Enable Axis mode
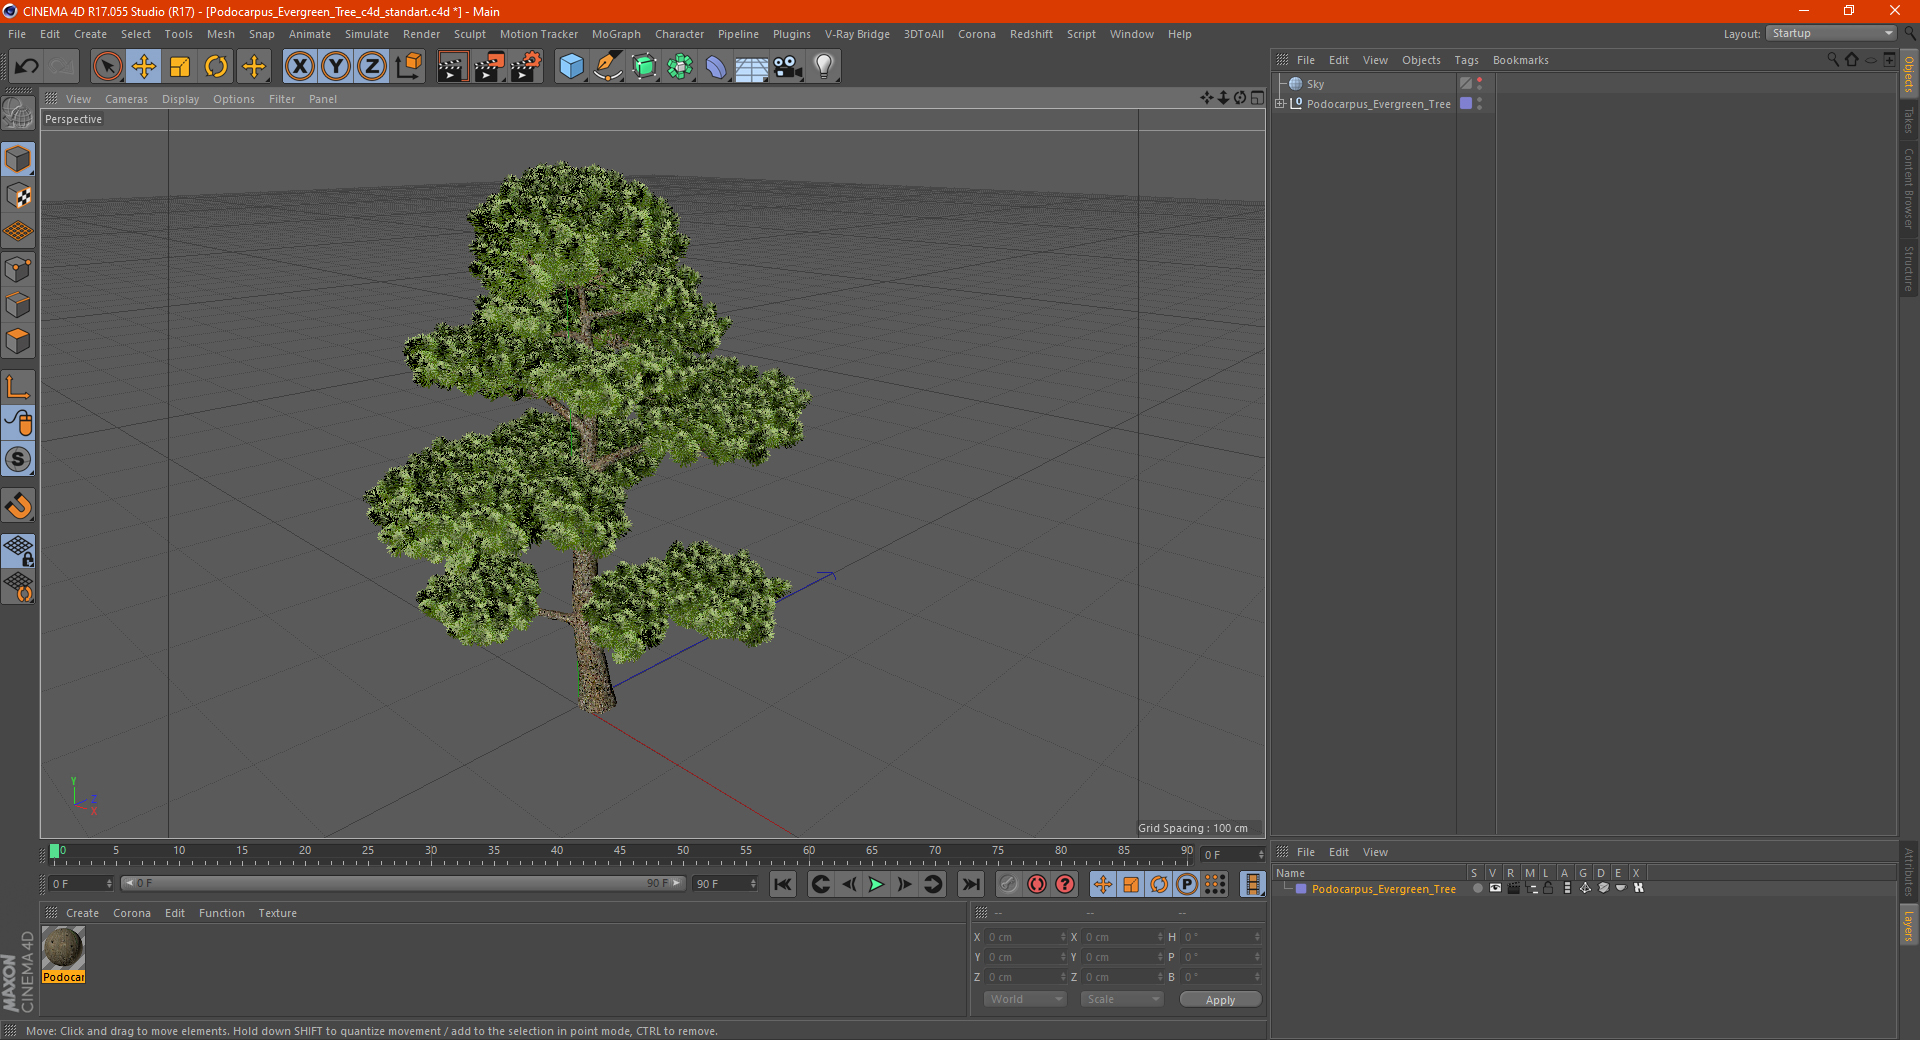1920x1040 pixels. [x=18, y=387]
